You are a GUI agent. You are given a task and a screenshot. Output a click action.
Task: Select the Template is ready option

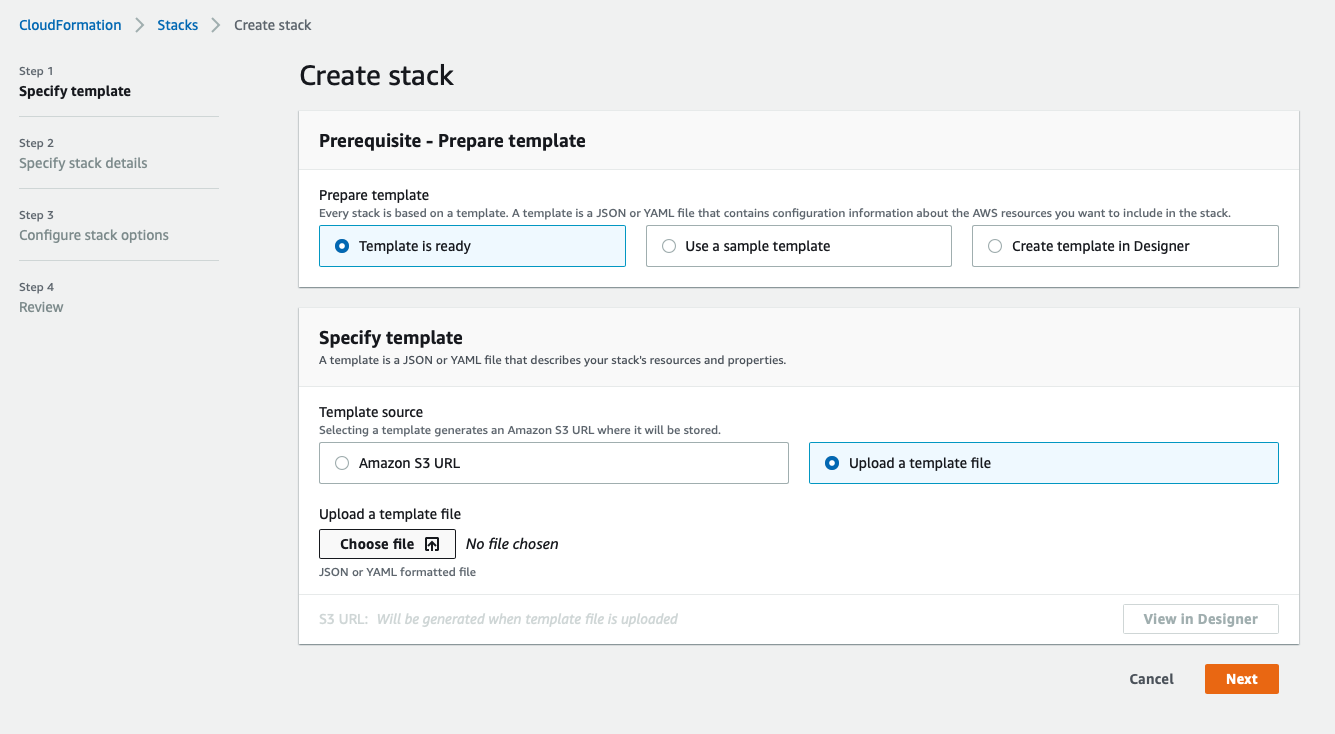tap(472, 246)
